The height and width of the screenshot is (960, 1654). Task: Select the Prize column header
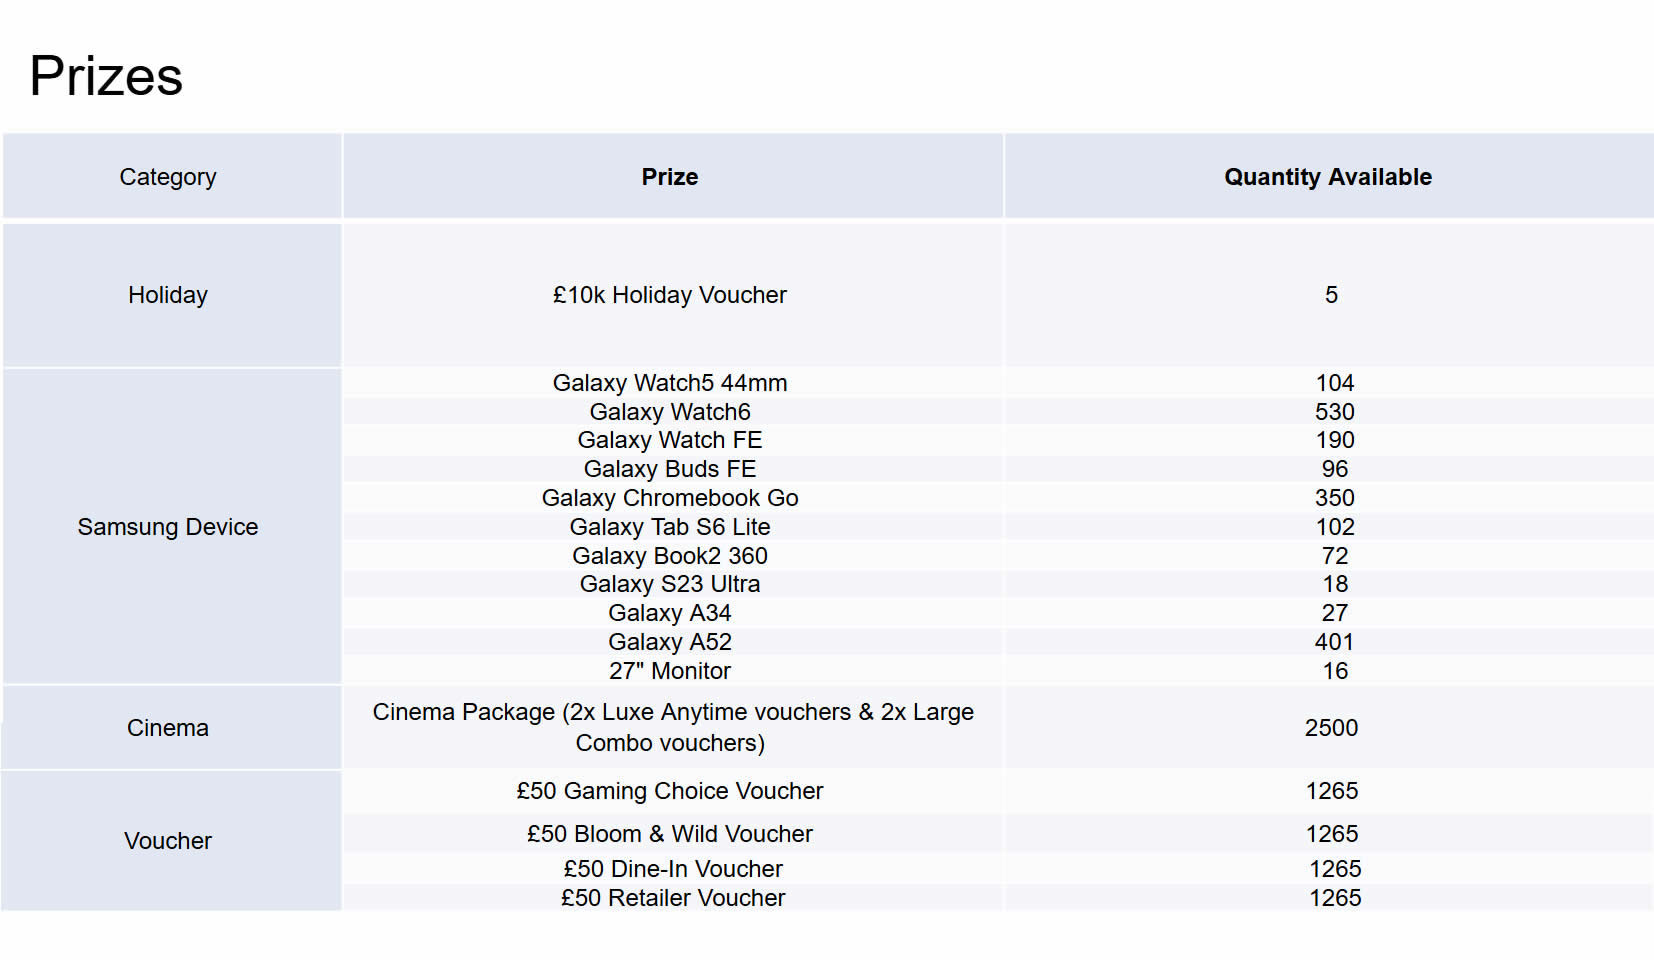670,177
